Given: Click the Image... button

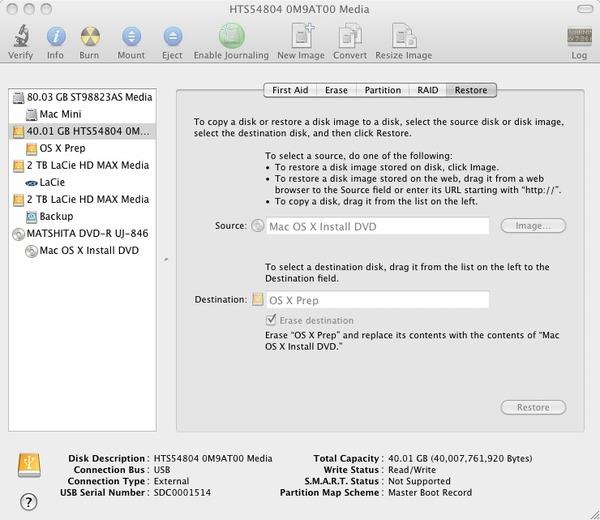Looking at the screenshot, I should click(533, 226).
